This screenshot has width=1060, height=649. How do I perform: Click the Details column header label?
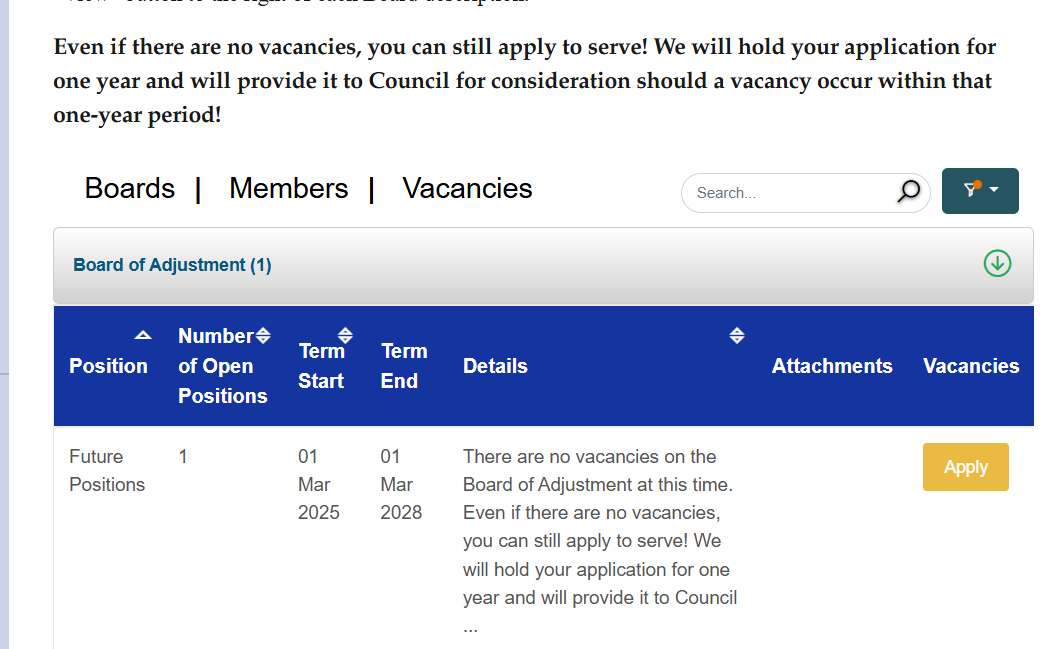pyautogui.click(x=495, y=366)
